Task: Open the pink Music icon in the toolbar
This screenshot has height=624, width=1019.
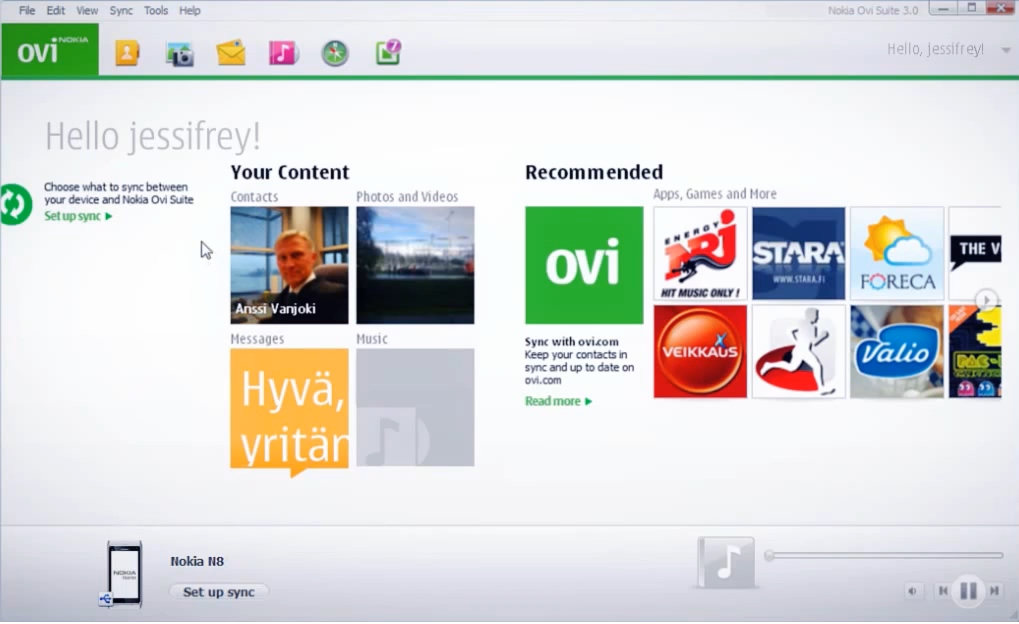Action: pos(283,53)
